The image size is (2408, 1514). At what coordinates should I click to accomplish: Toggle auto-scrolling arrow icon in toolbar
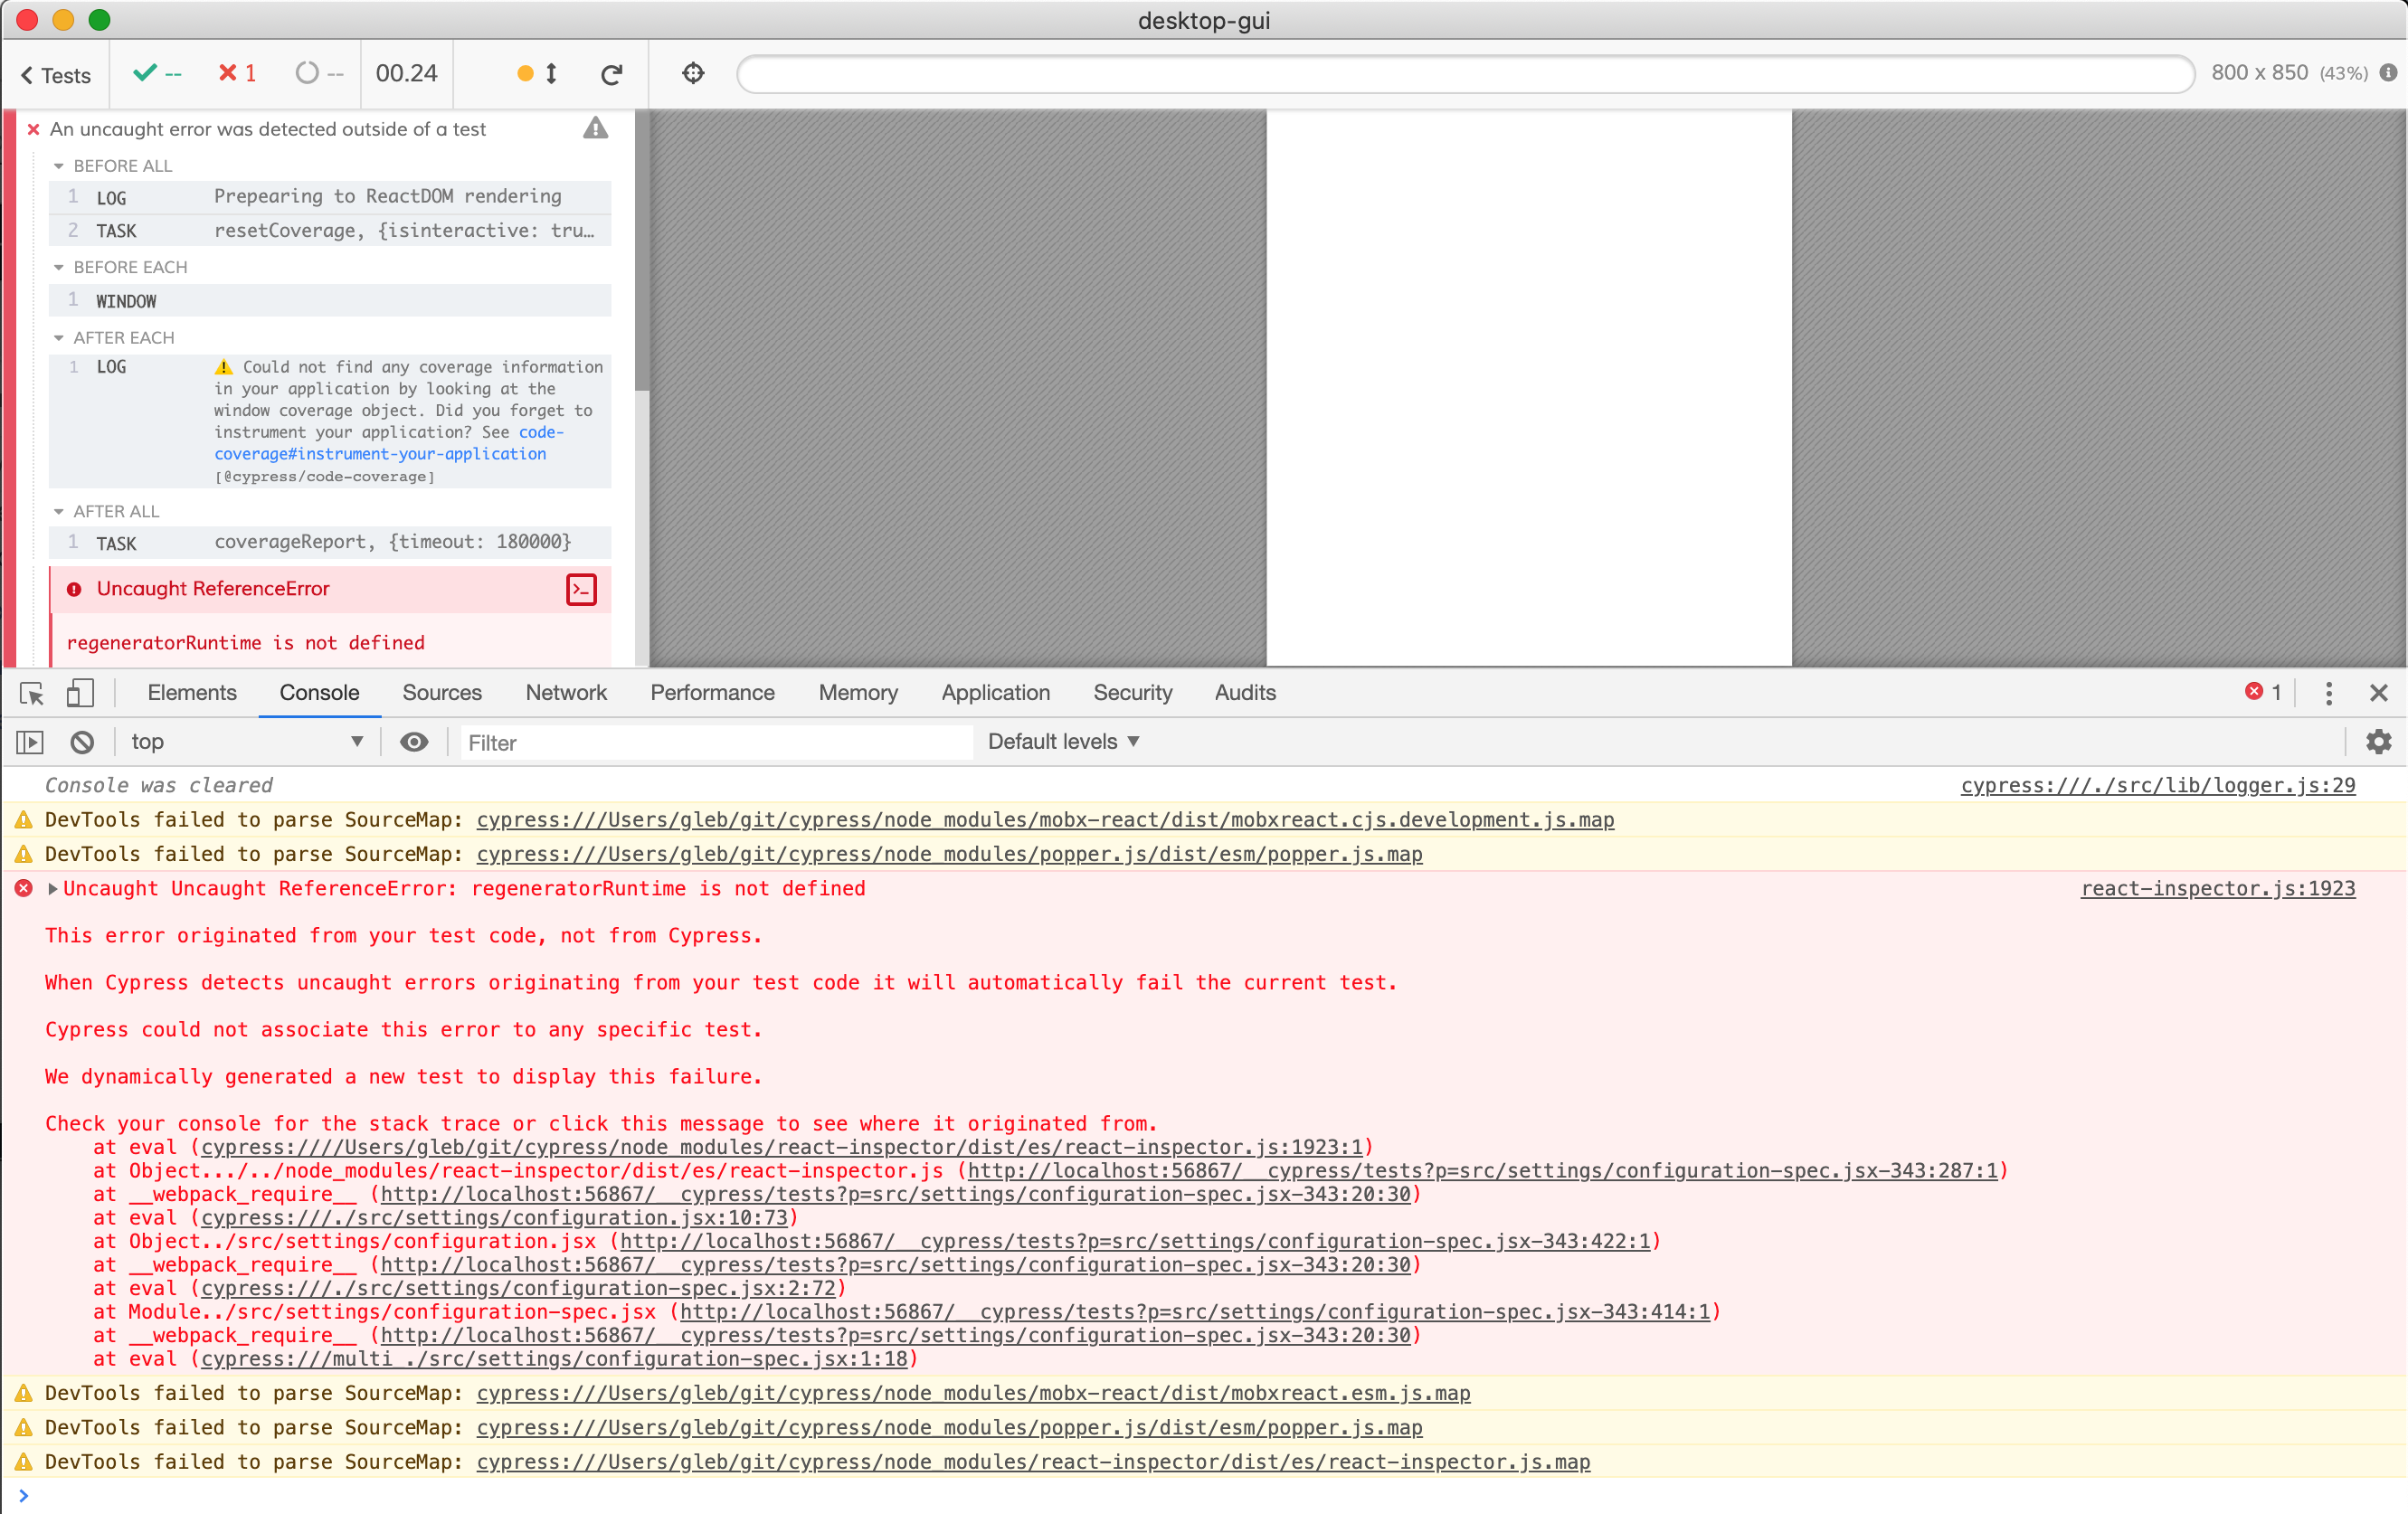tap(551, 73)
